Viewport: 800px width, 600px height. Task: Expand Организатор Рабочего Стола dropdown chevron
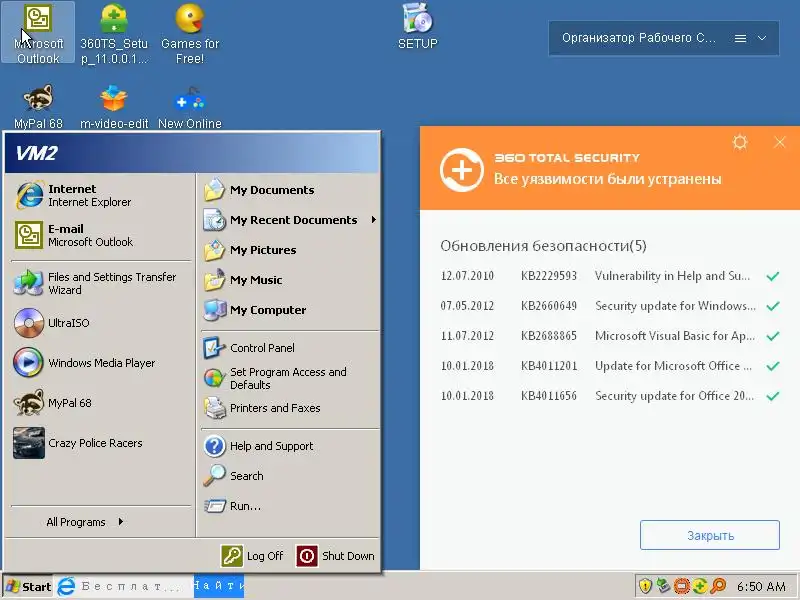[762, 38]
